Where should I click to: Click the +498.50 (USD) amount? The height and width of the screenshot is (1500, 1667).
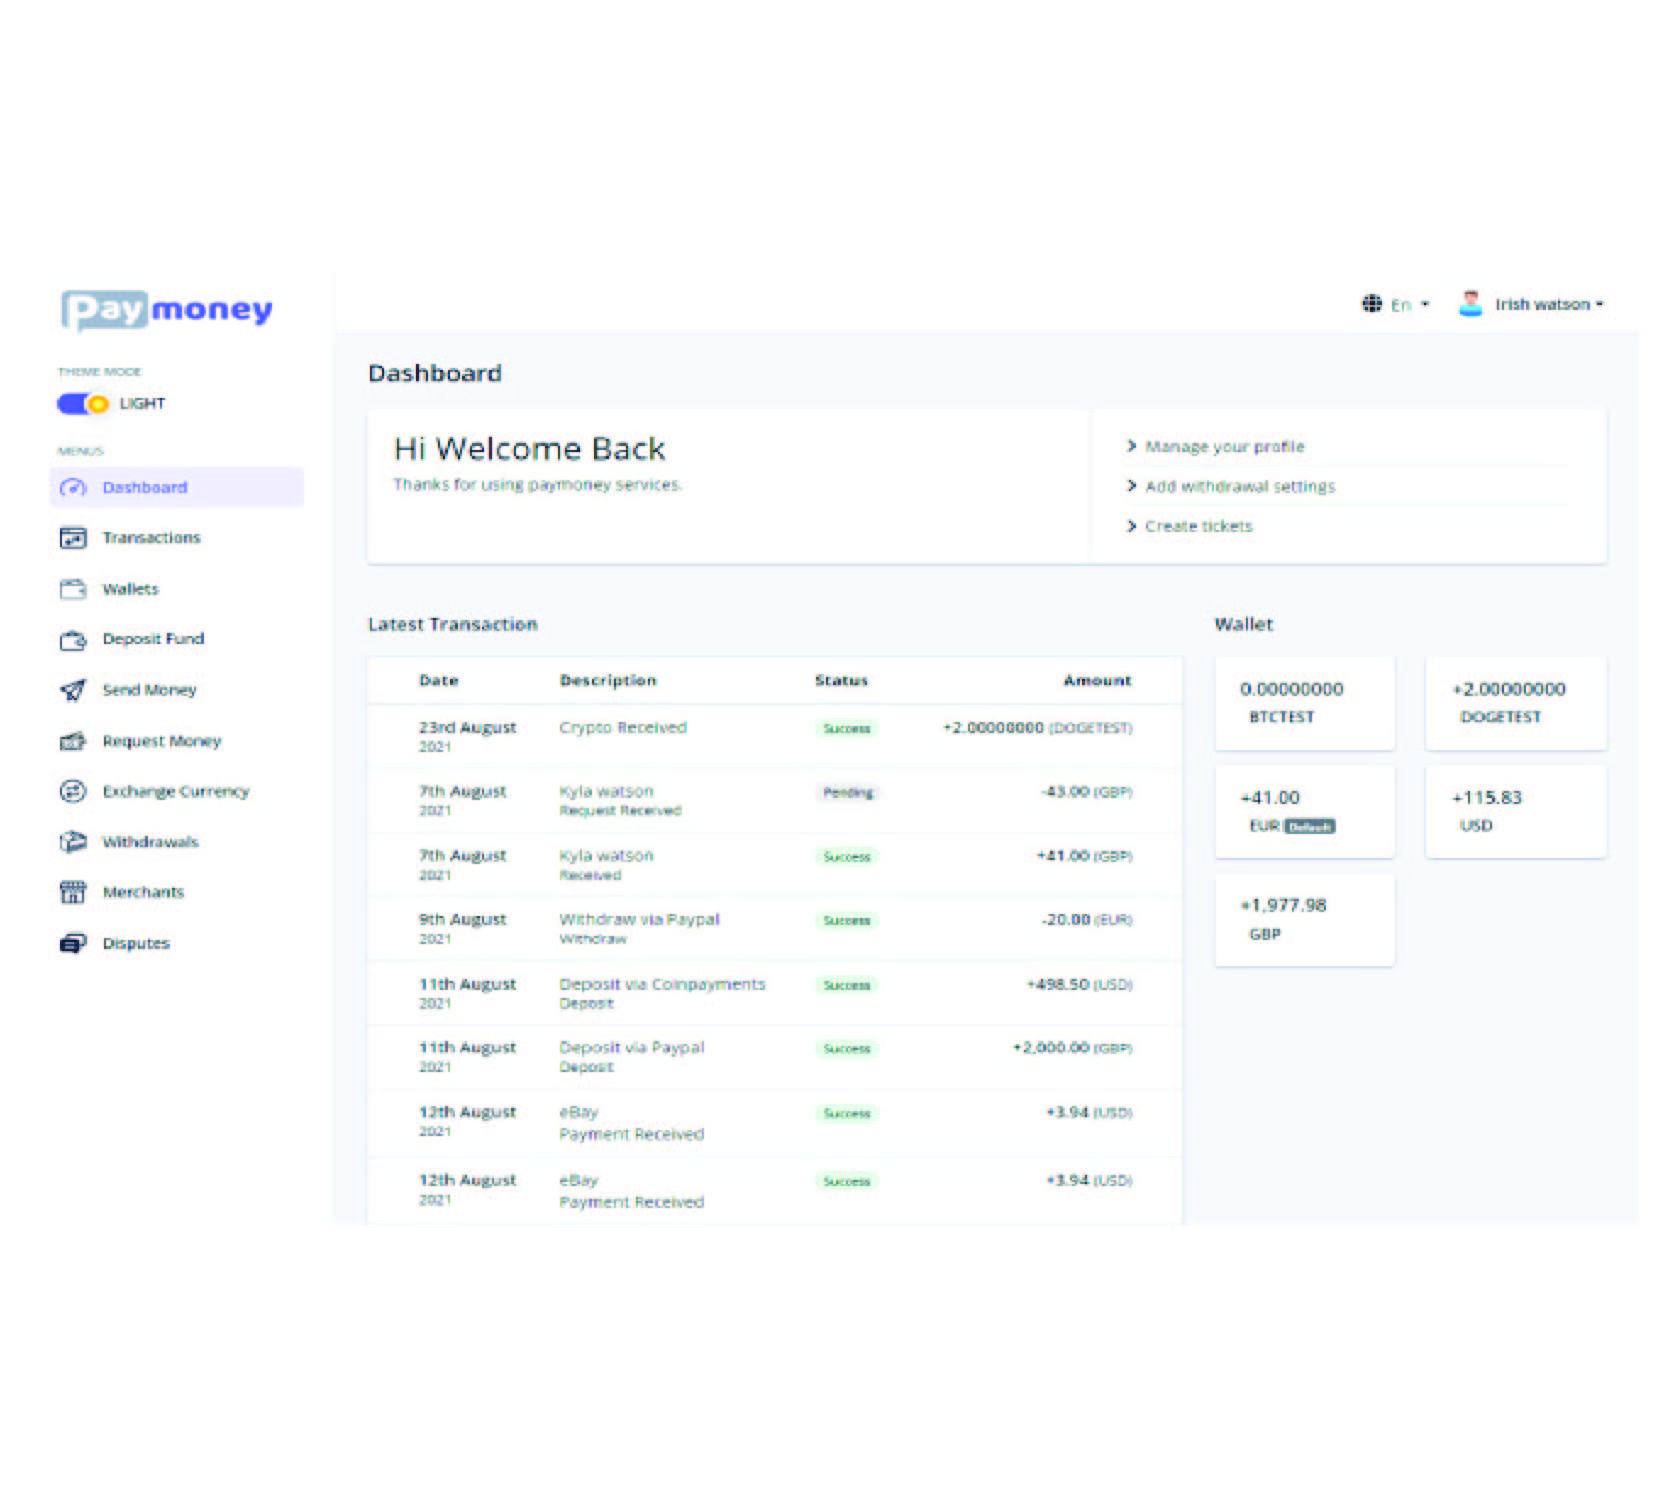1080,985
